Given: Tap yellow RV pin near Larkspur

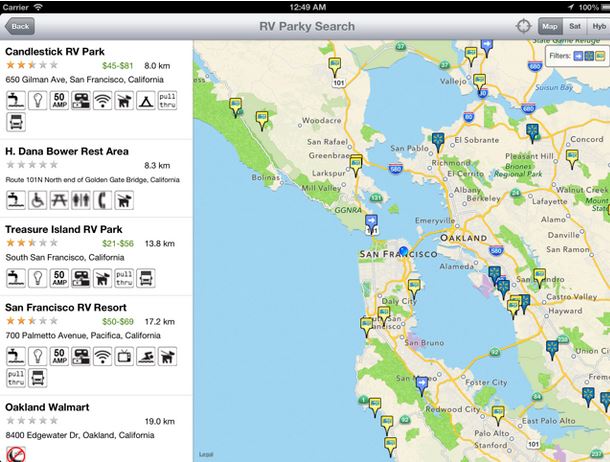Looking at the screenshot, I should coord(356,166).
